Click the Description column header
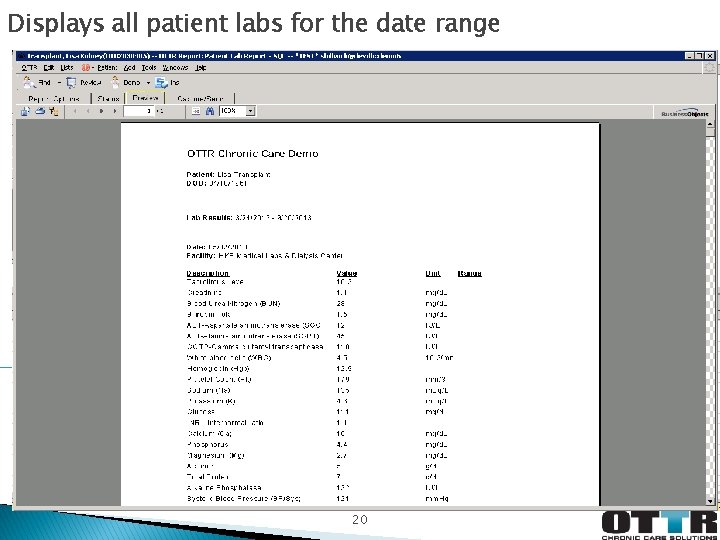Viewport: 720px width, 540px height. tap(208, 273)
